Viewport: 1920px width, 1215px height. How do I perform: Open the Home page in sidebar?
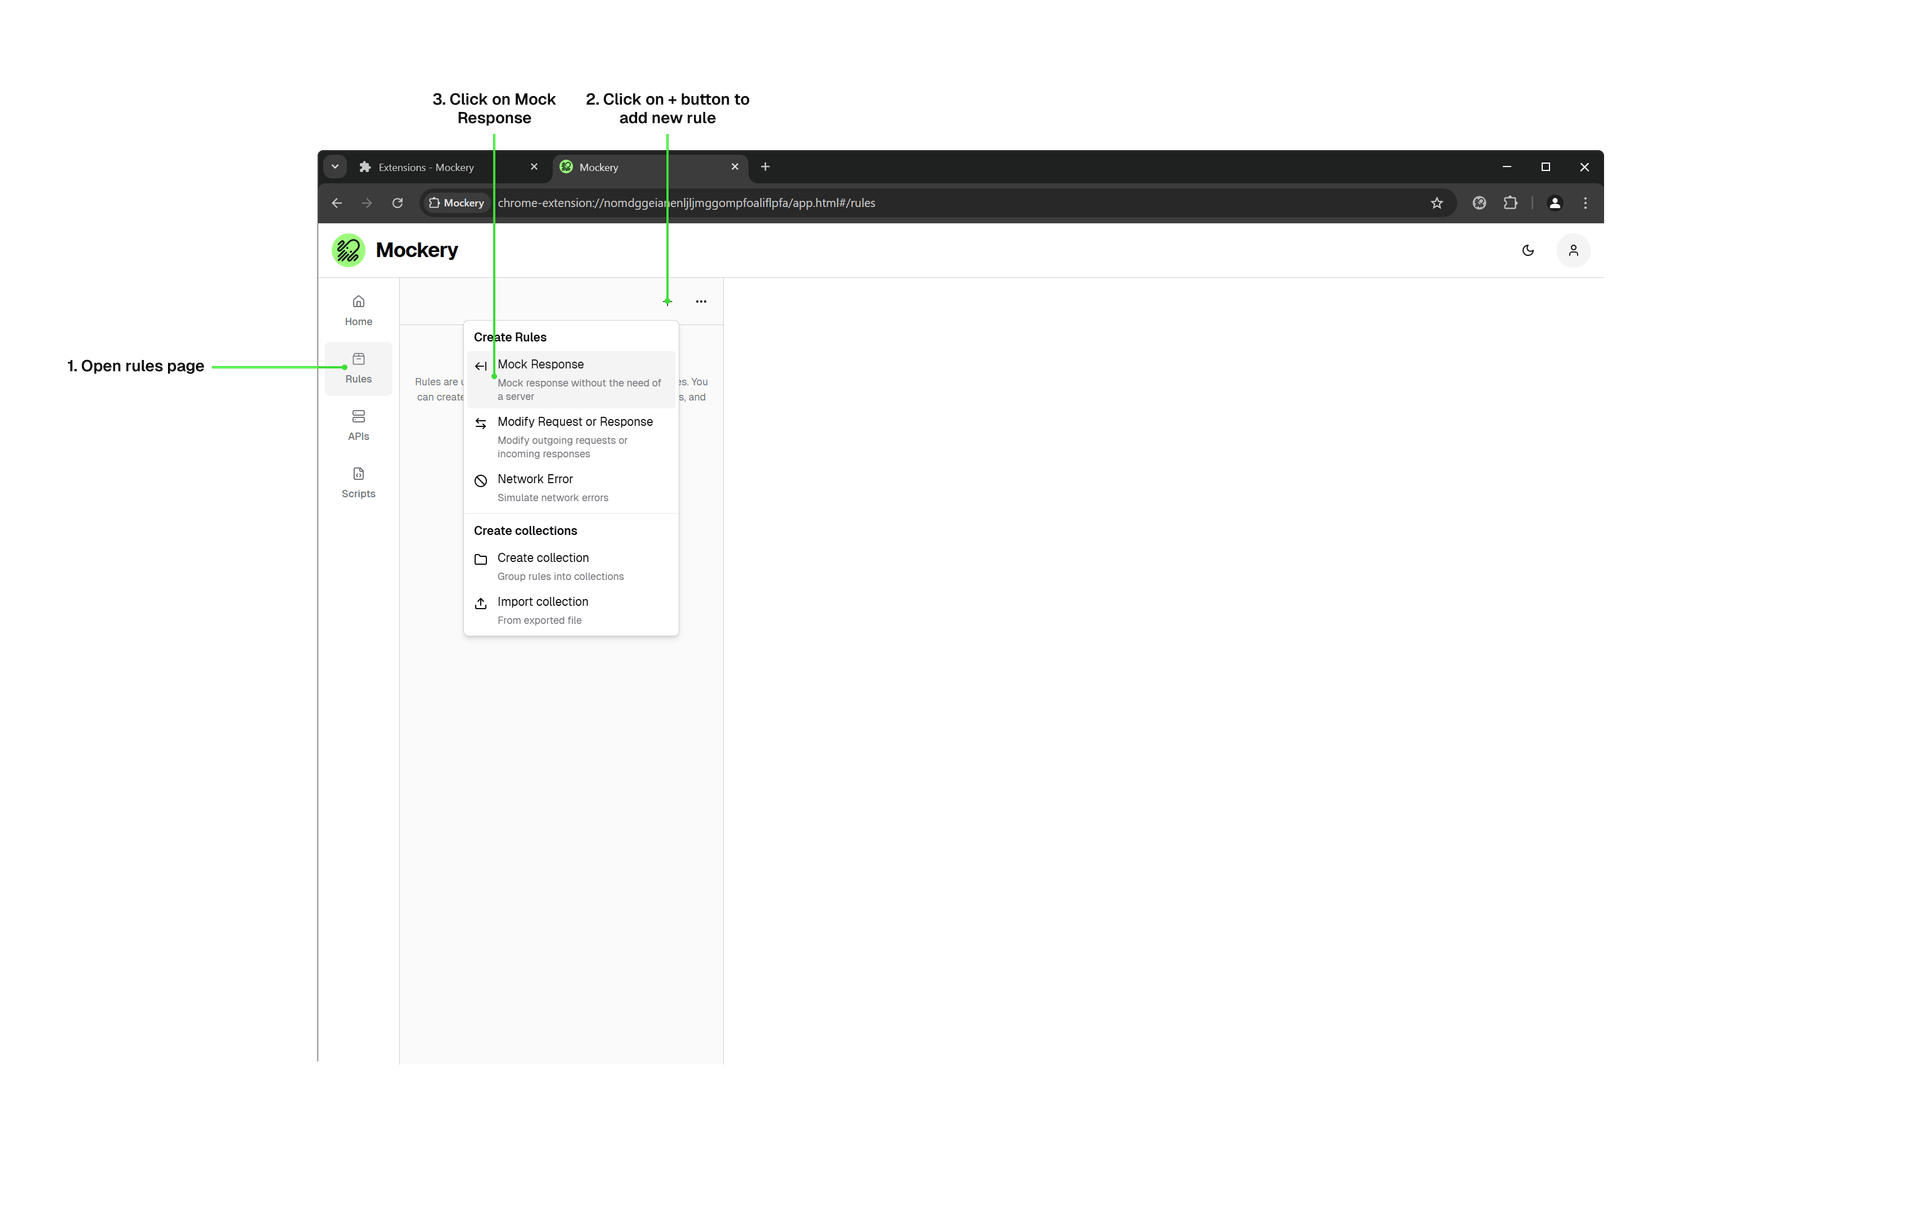(358, 310)
